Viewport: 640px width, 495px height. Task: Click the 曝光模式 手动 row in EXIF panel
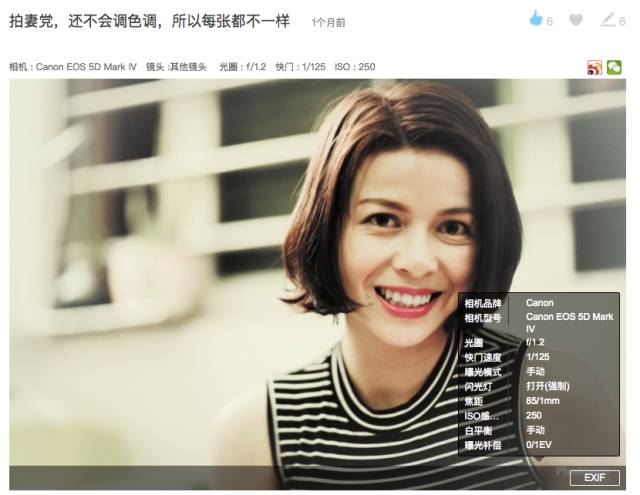click(539, 372)
